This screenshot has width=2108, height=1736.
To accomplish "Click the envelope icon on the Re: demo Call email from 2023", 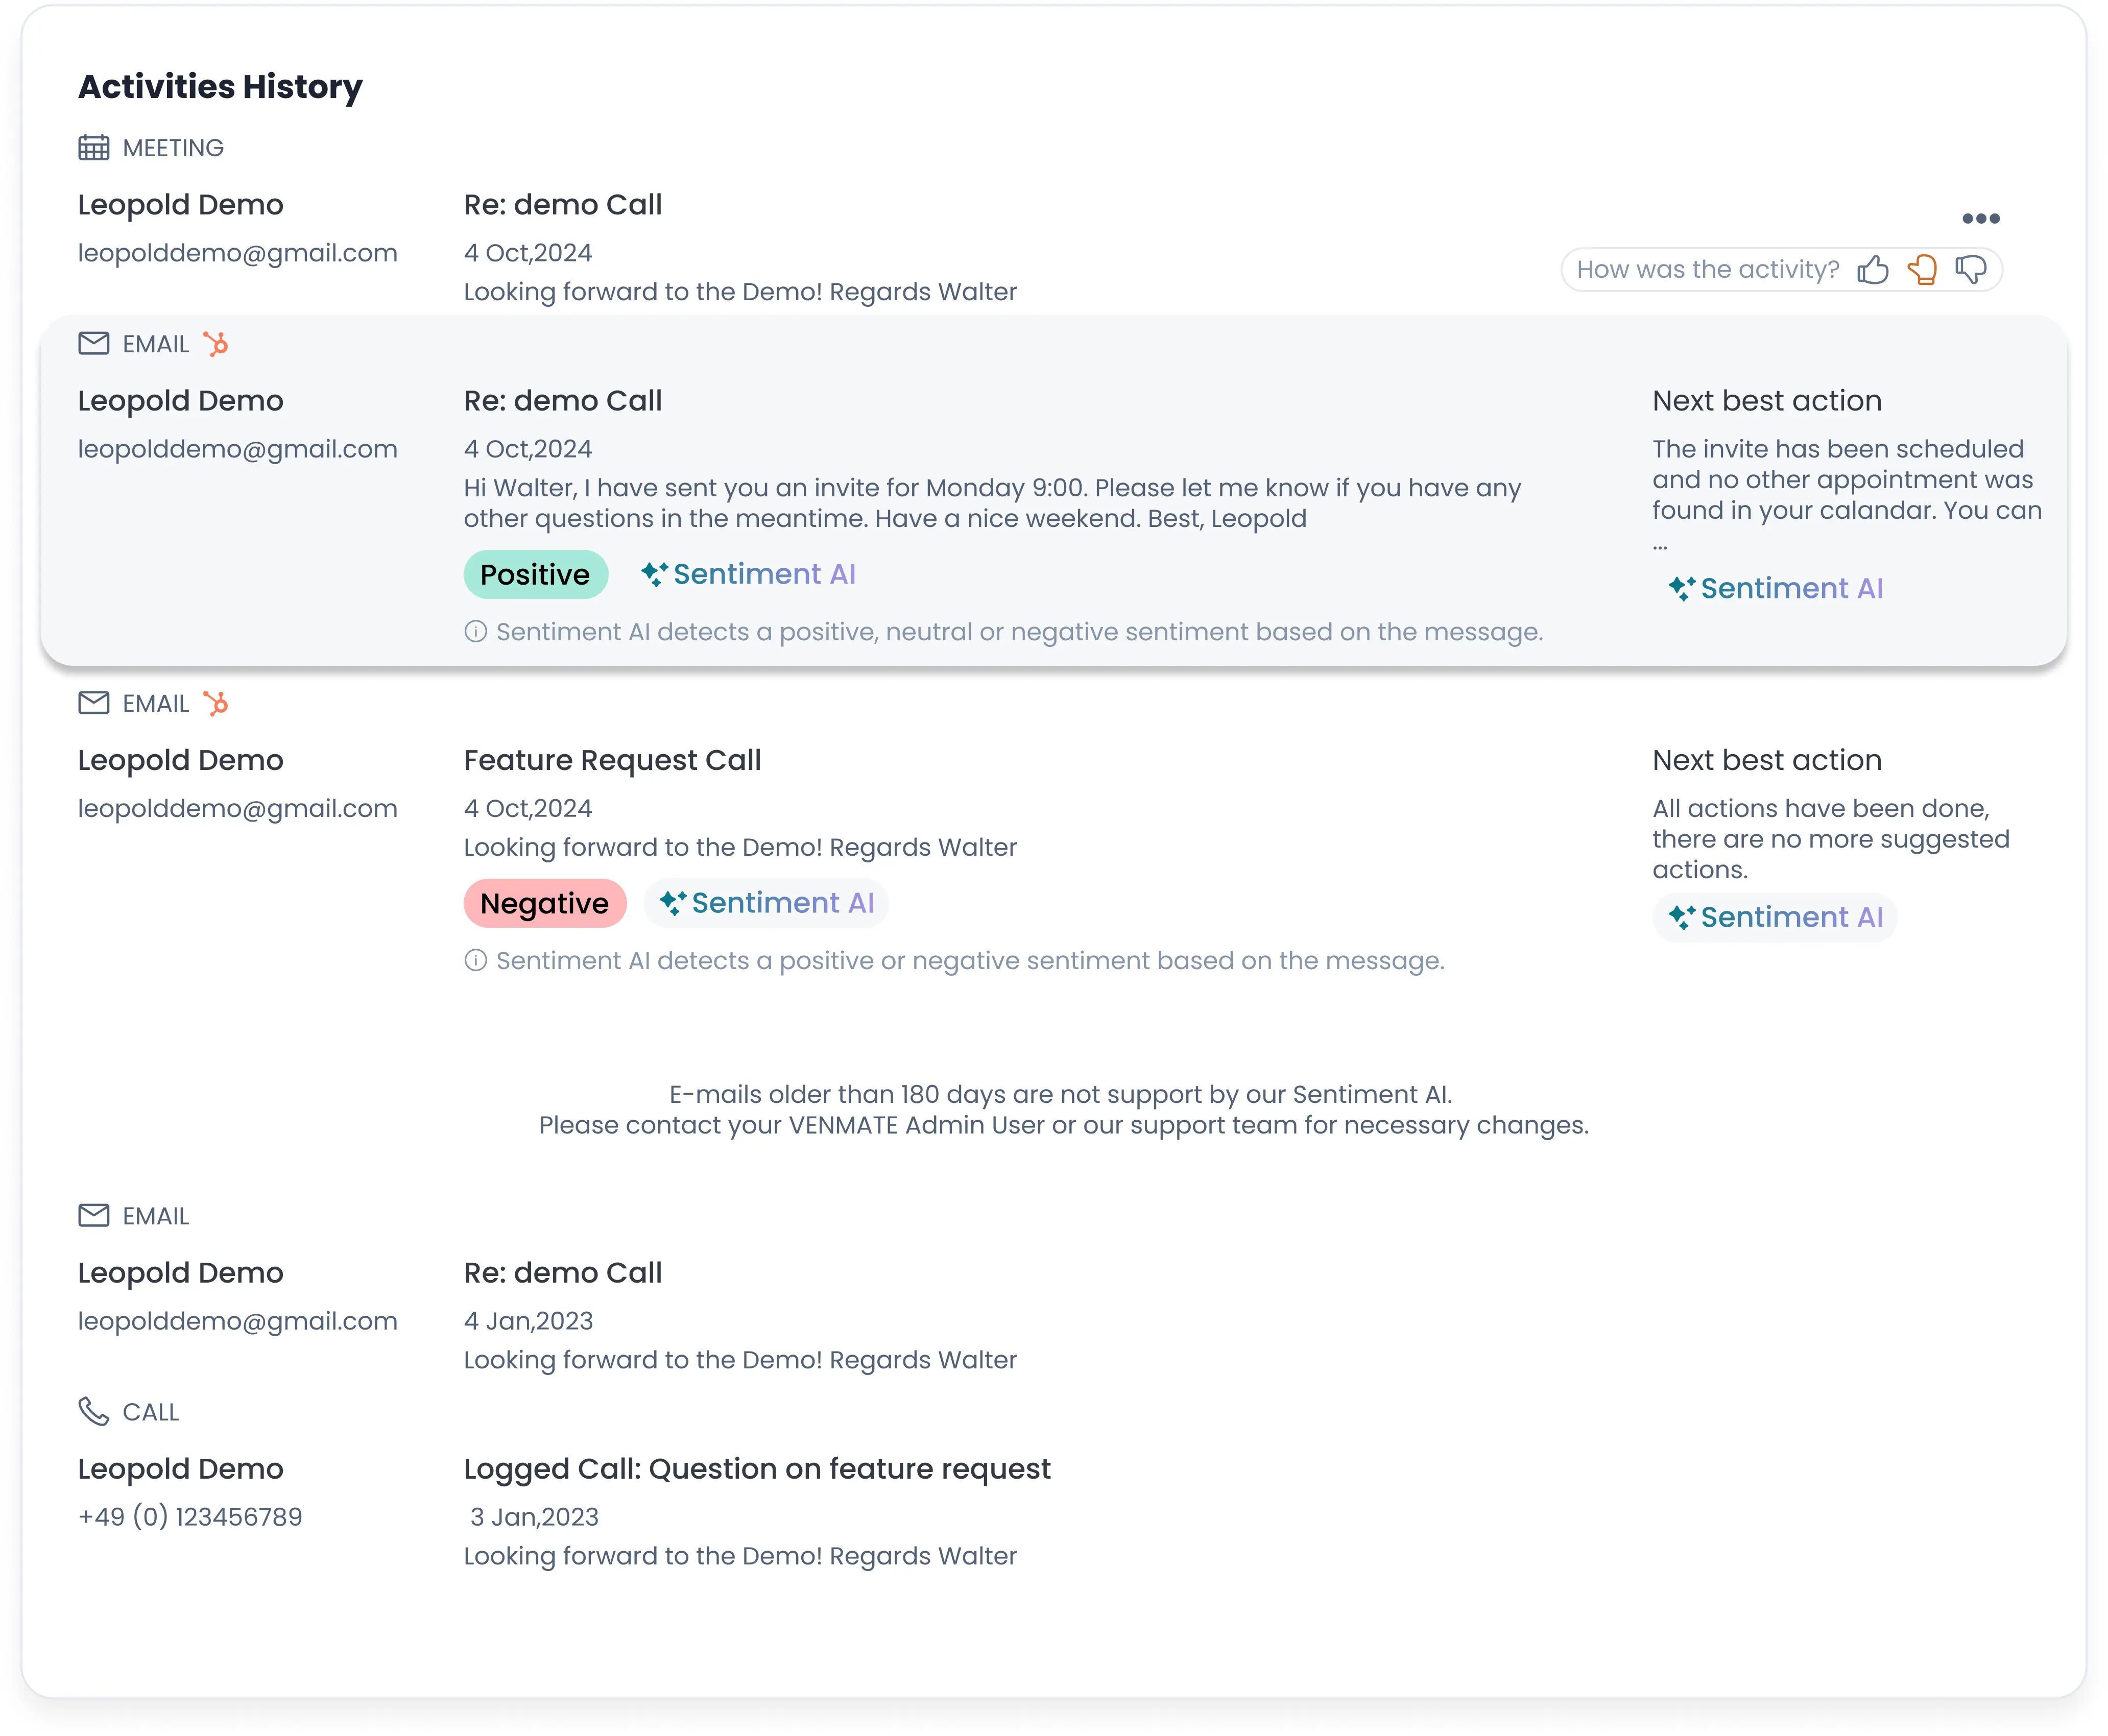I will click(93, 1216).
